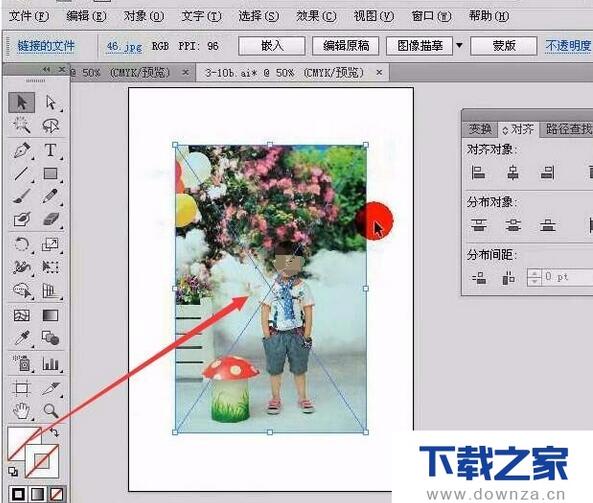Select the Eraser tool
Screen dimensions: 593x503
tap(51, 219)
